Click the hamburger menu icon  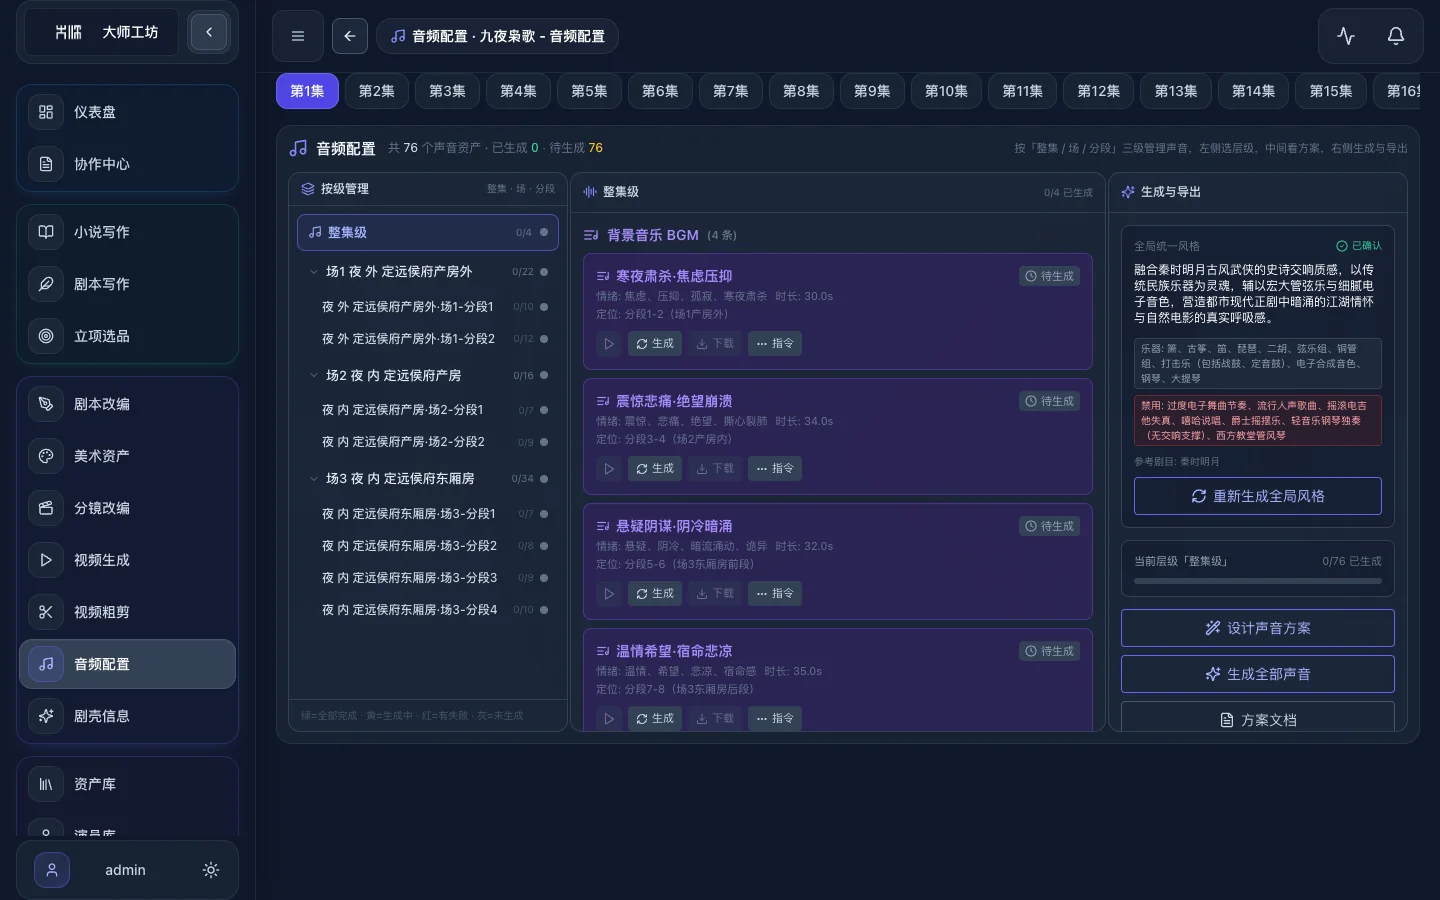point(297,36)
